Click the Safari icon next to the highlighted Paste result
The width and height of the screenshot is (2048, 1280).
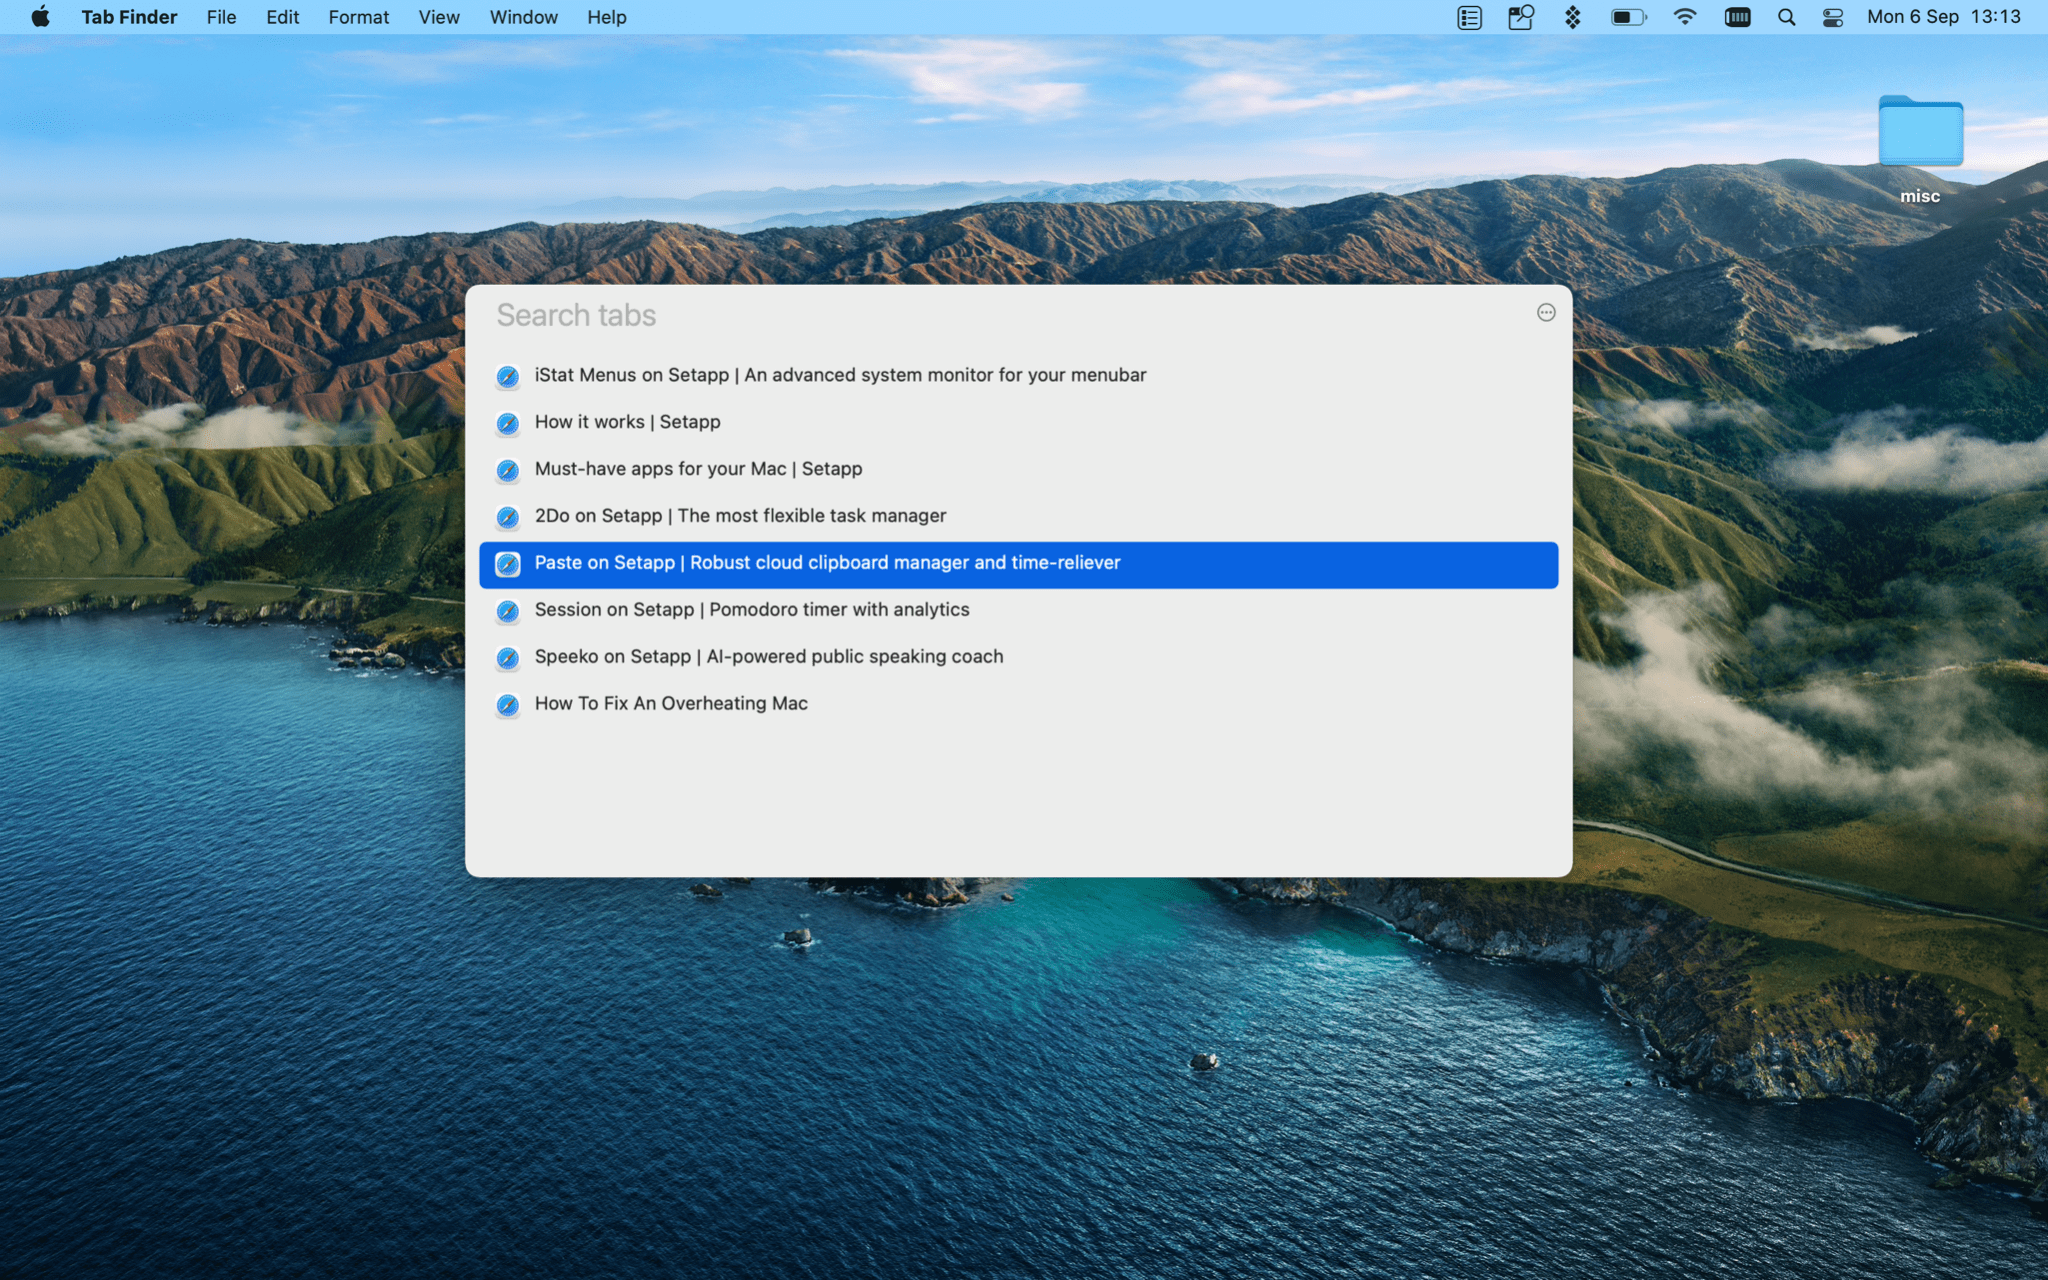pos(507,564)
